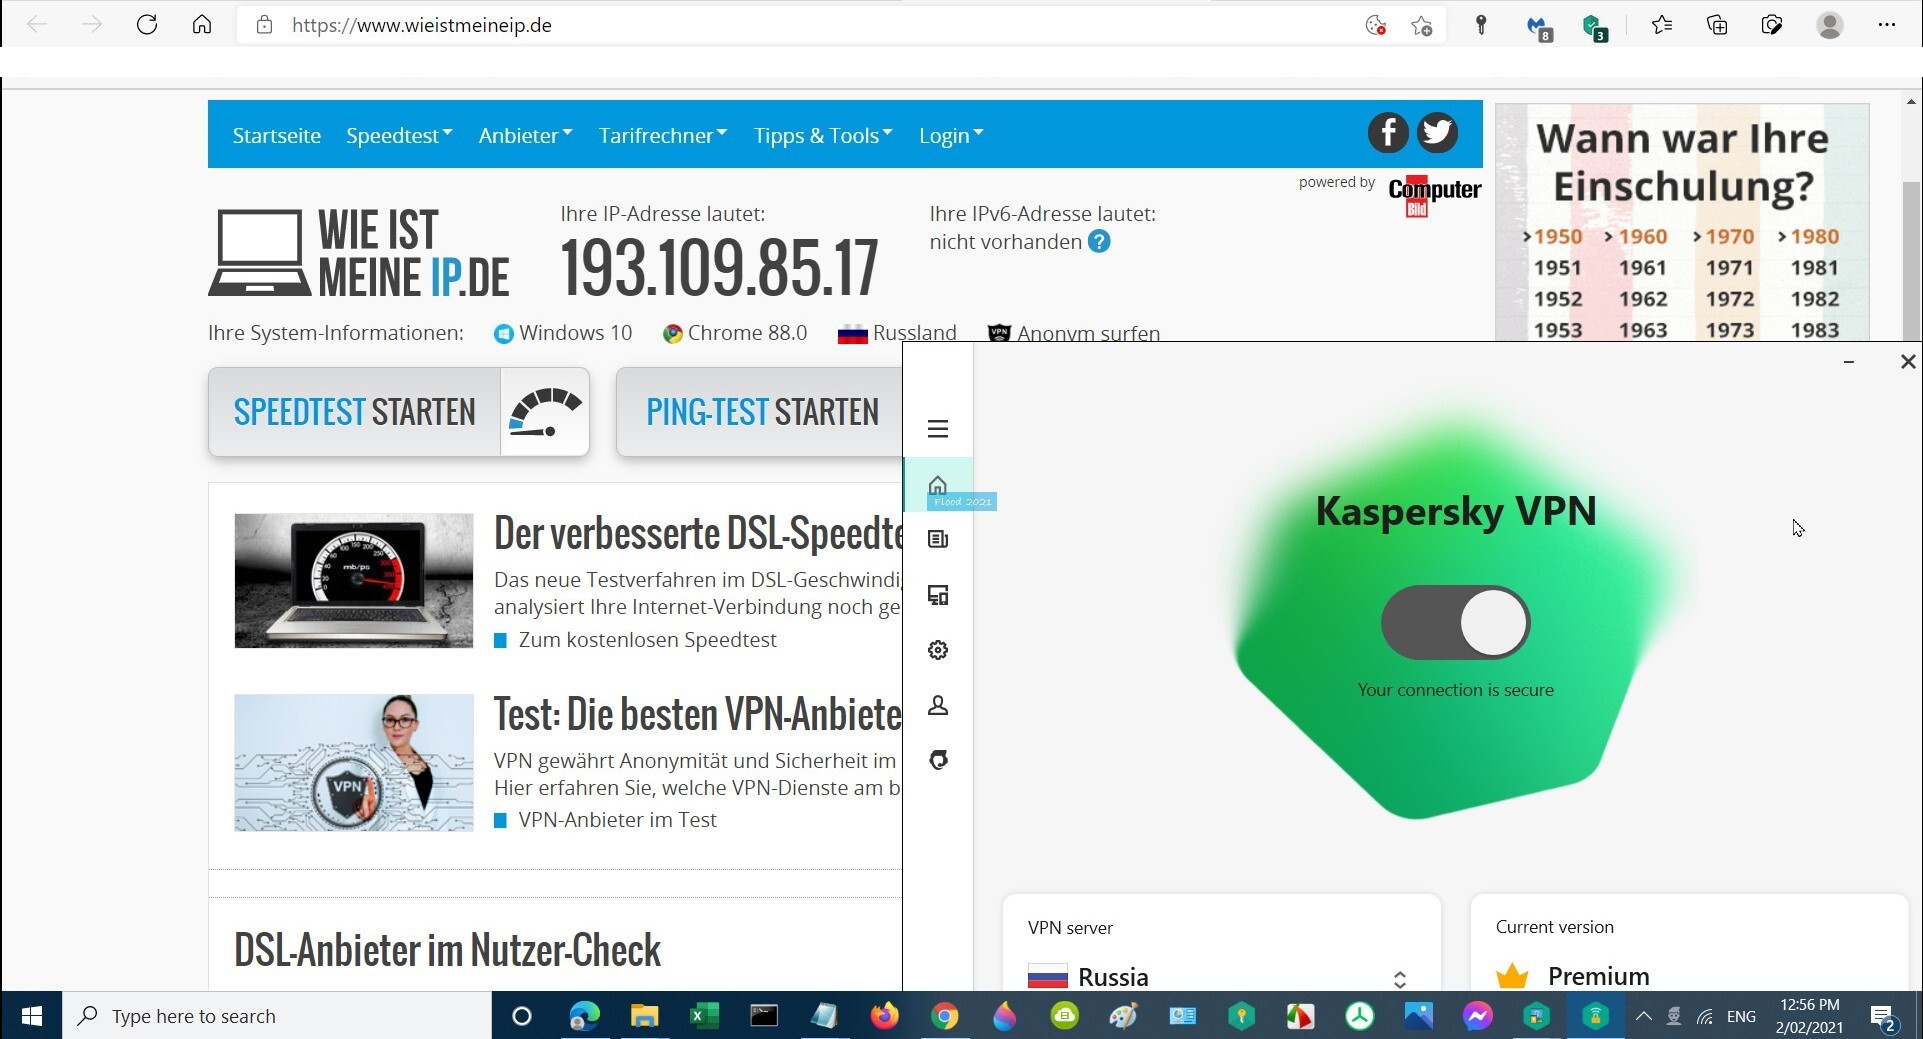This screenshot has height=1039, width=1923.
Task: Click the Wie ist meine IP.de logo
Action: coord(359,254)
